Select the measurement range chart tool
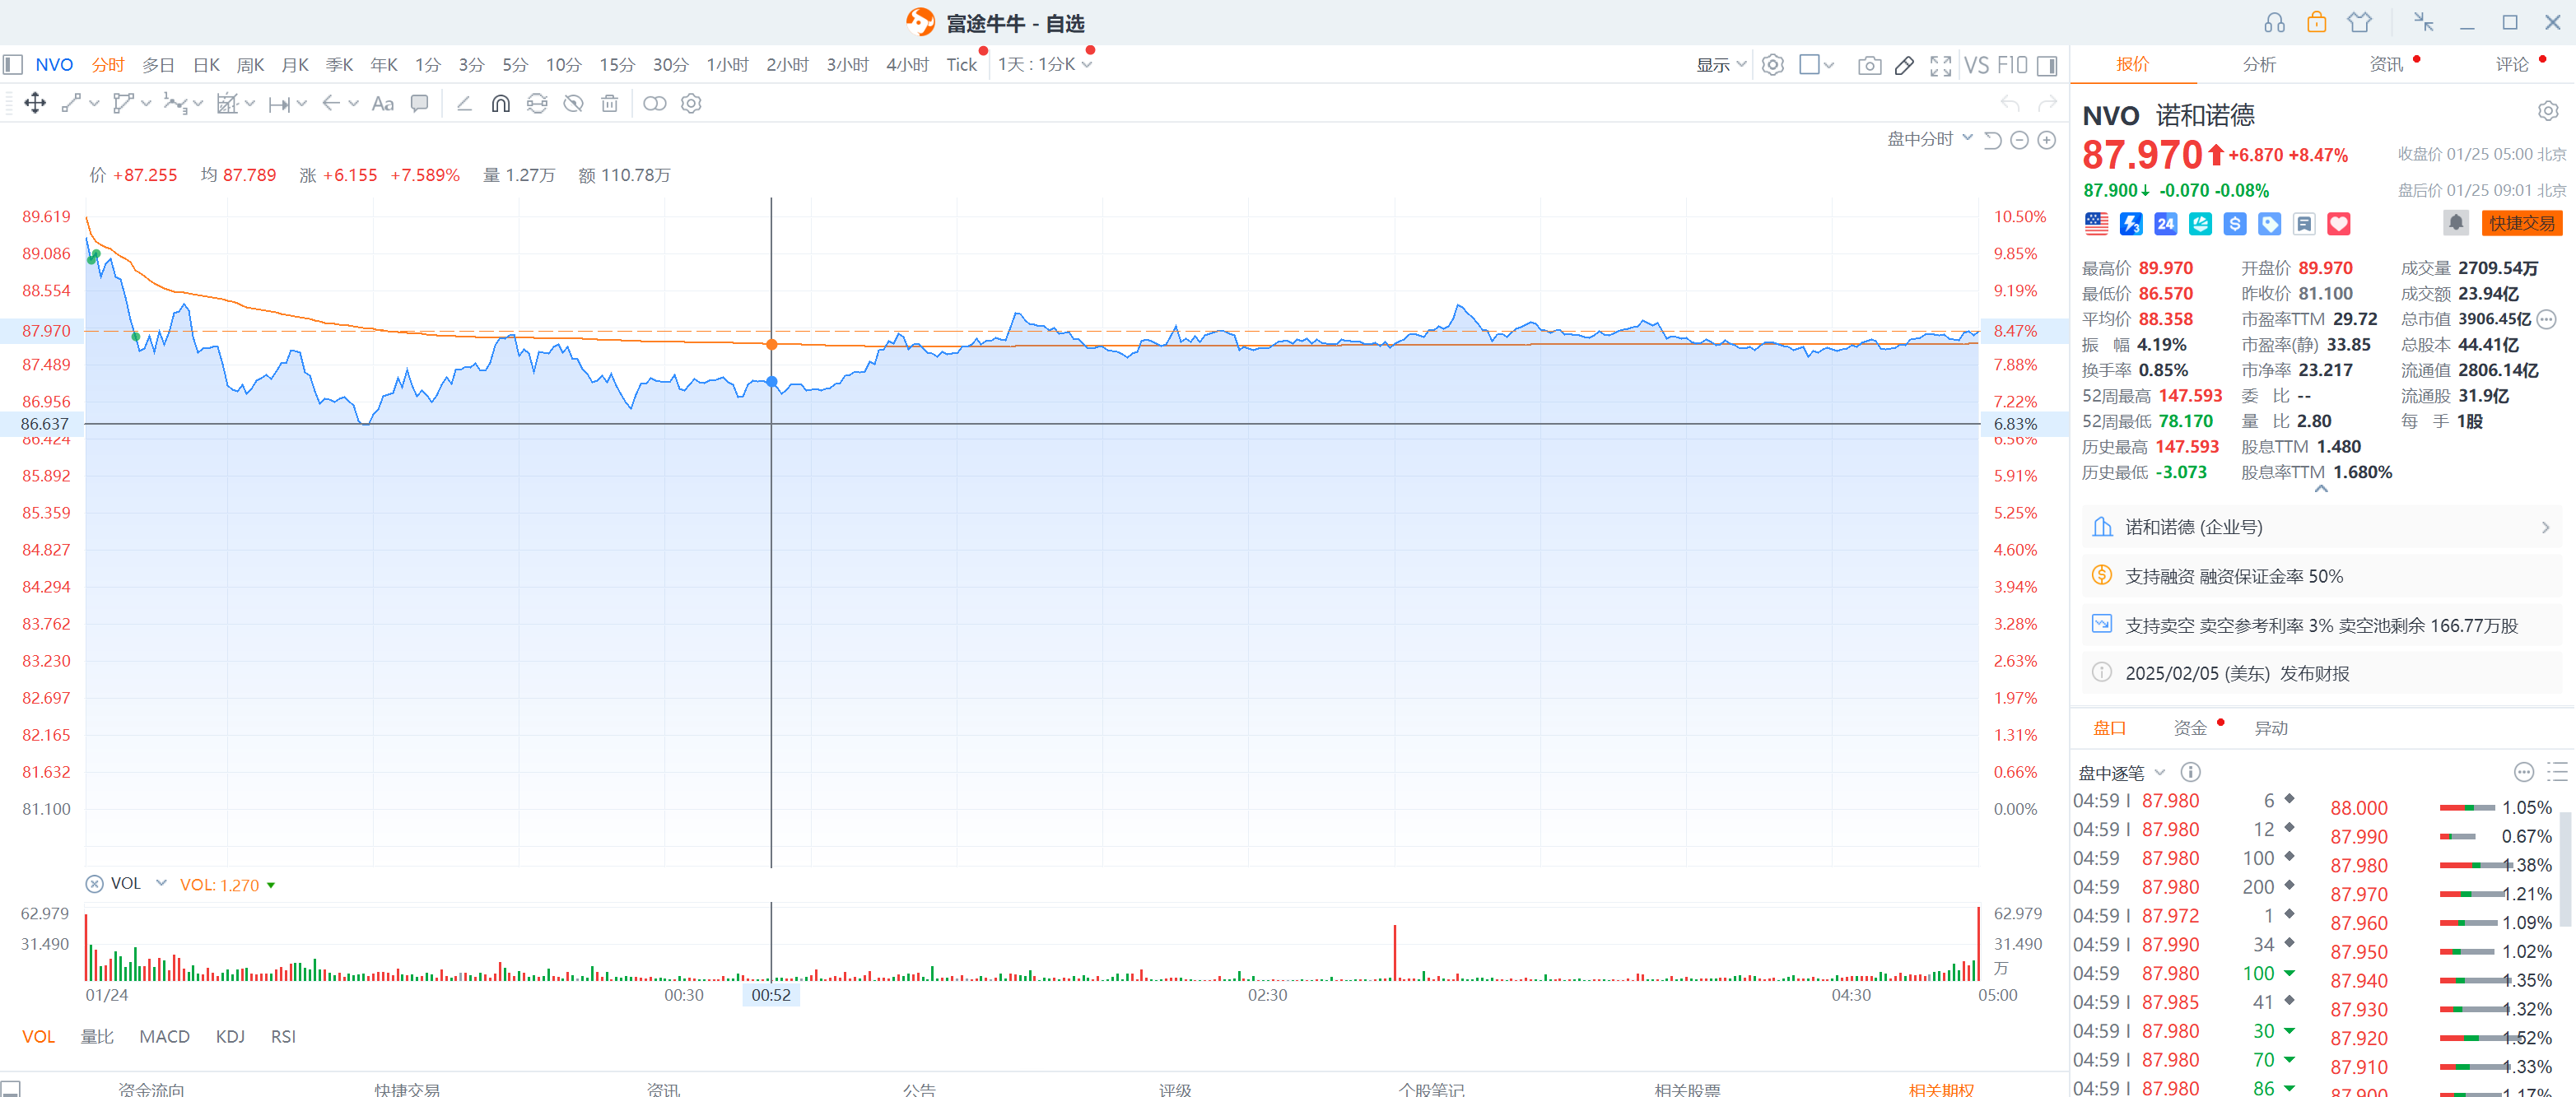The height and width of the screenshot is (1097, 2576). click(x=227, y=103)
